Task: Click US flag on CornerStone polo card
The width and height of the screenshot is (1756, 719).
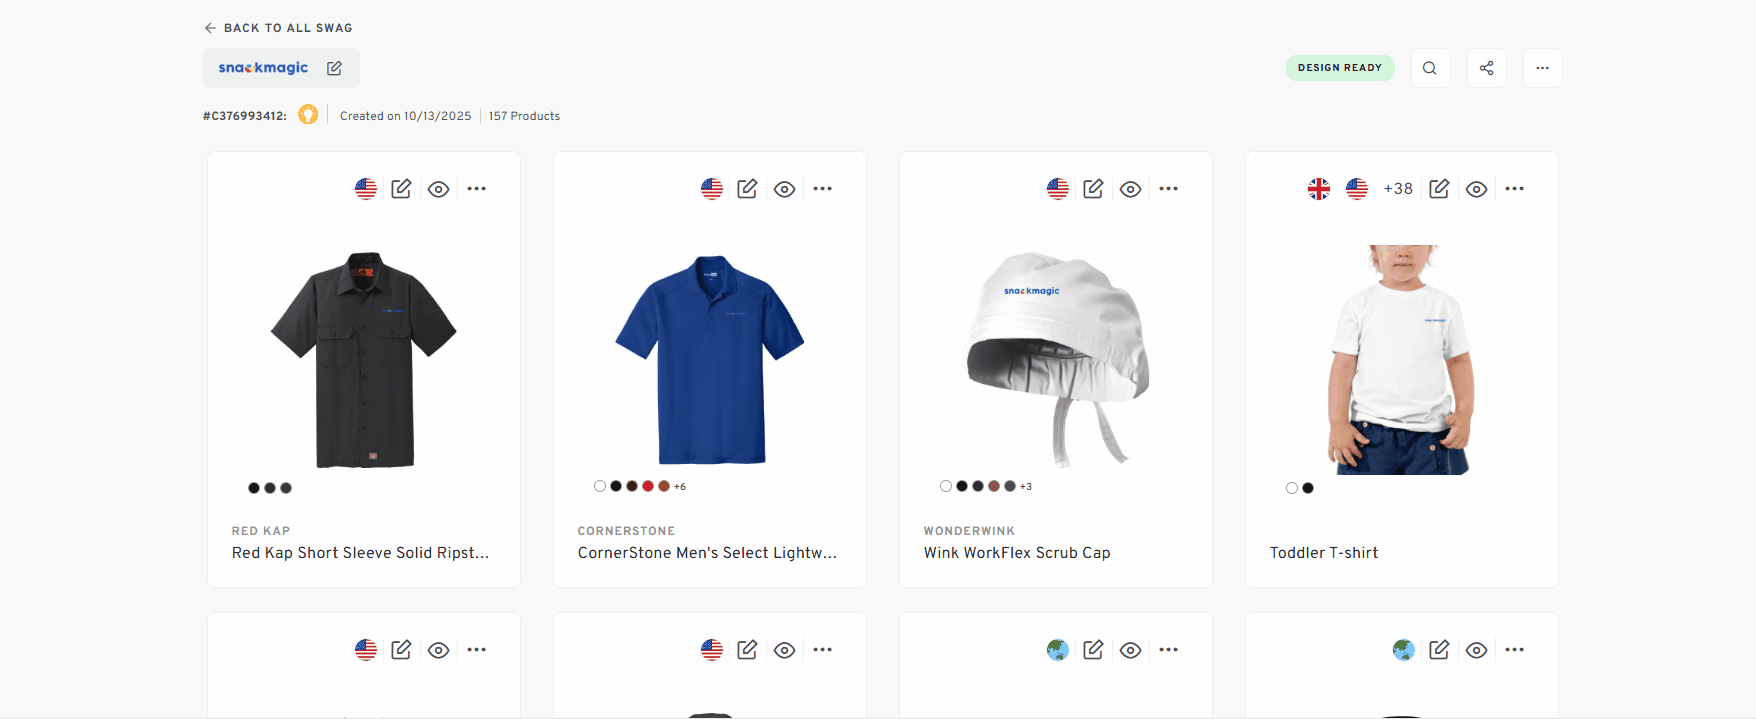Action: tap(712, 189)
